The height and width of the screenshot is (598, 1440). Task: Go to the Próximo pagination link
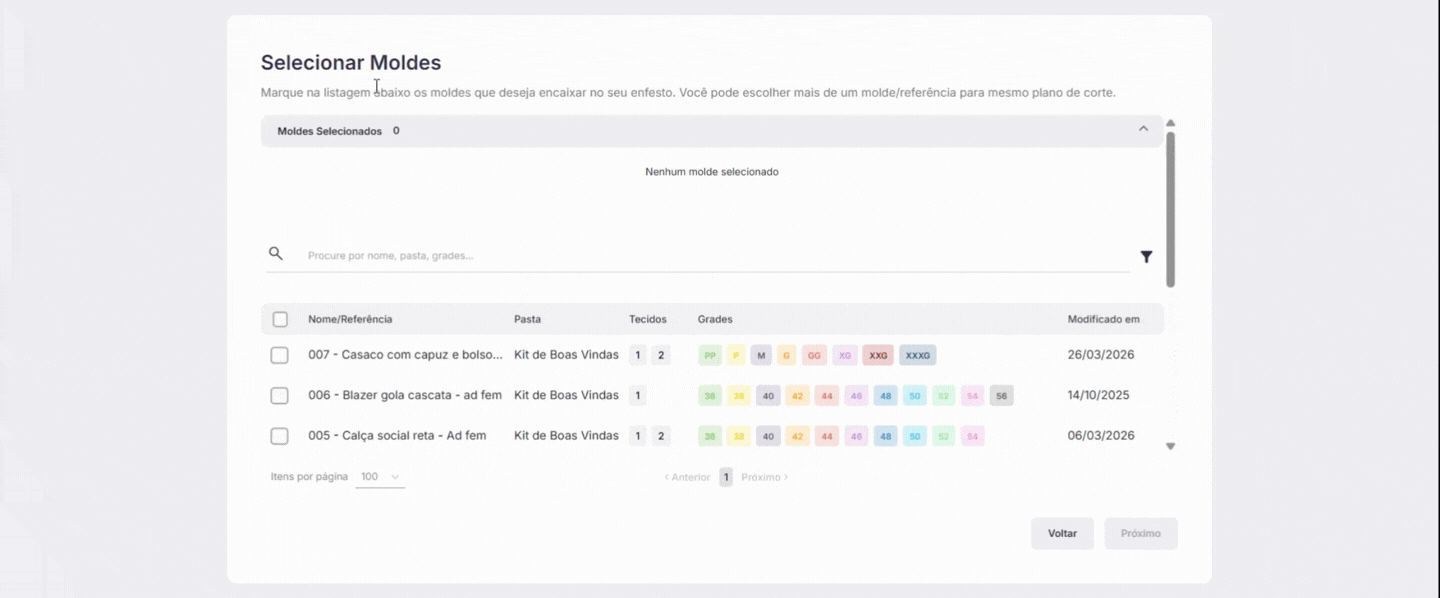point(765,477)
